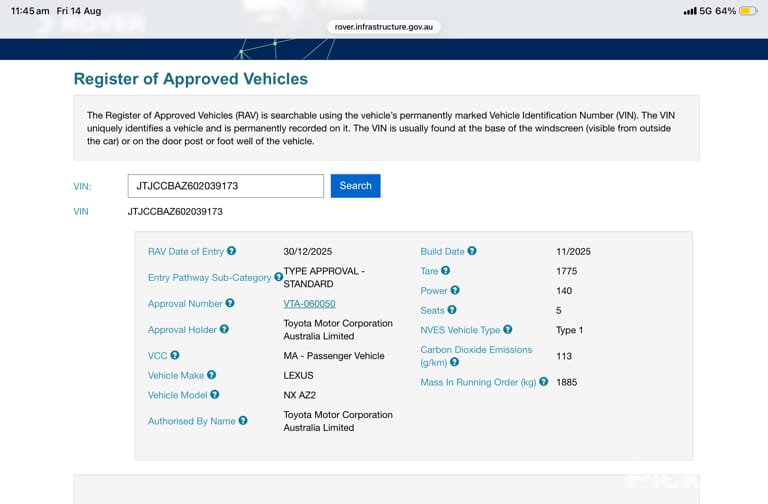Click the Mass In Running Order (kg) label

click(478, 382)
